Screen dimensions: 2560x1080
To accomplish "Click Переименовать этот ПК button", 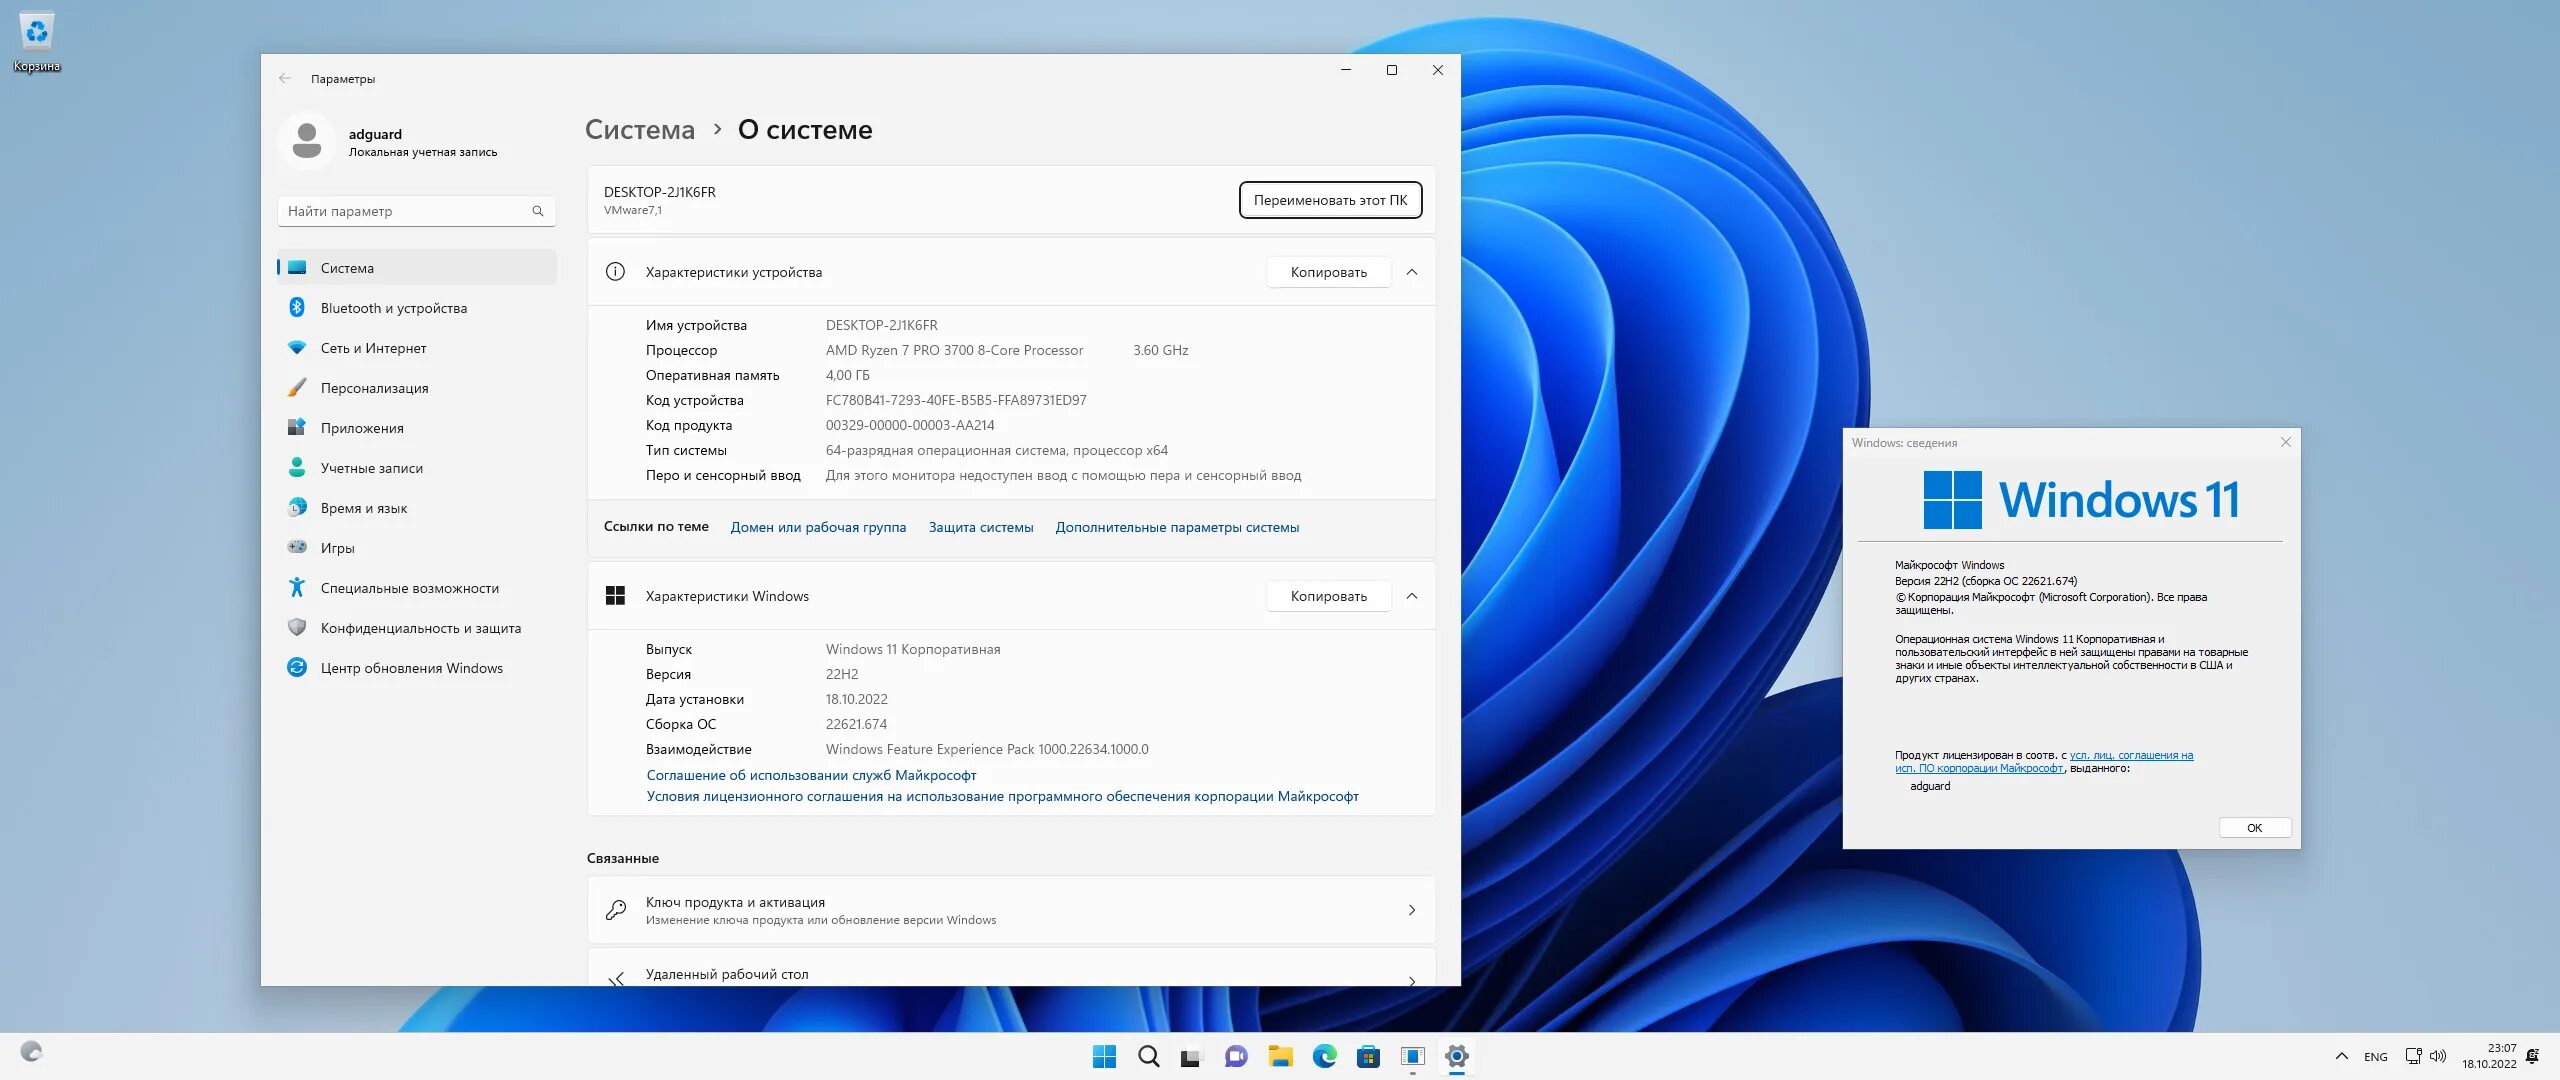I will pos(1329,200).
